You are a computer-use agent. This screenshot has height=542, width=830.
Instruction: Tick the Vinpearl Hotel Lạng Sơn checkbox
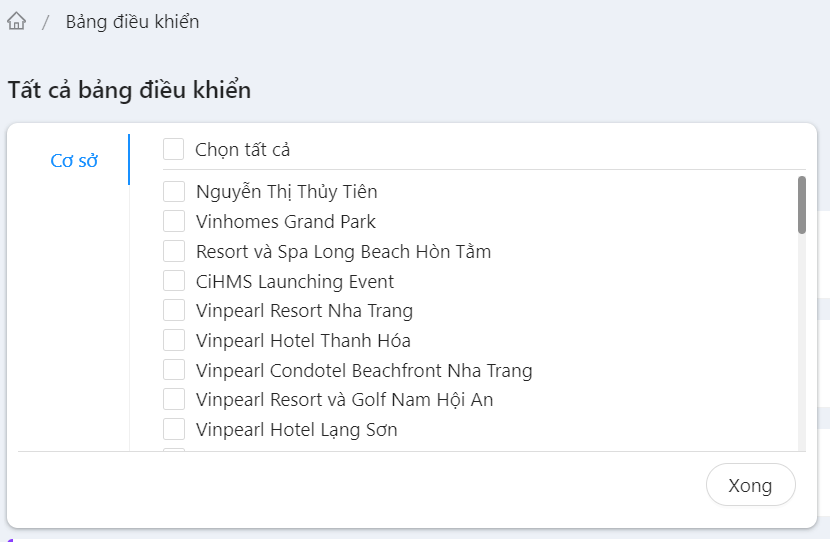pos(174,430)
